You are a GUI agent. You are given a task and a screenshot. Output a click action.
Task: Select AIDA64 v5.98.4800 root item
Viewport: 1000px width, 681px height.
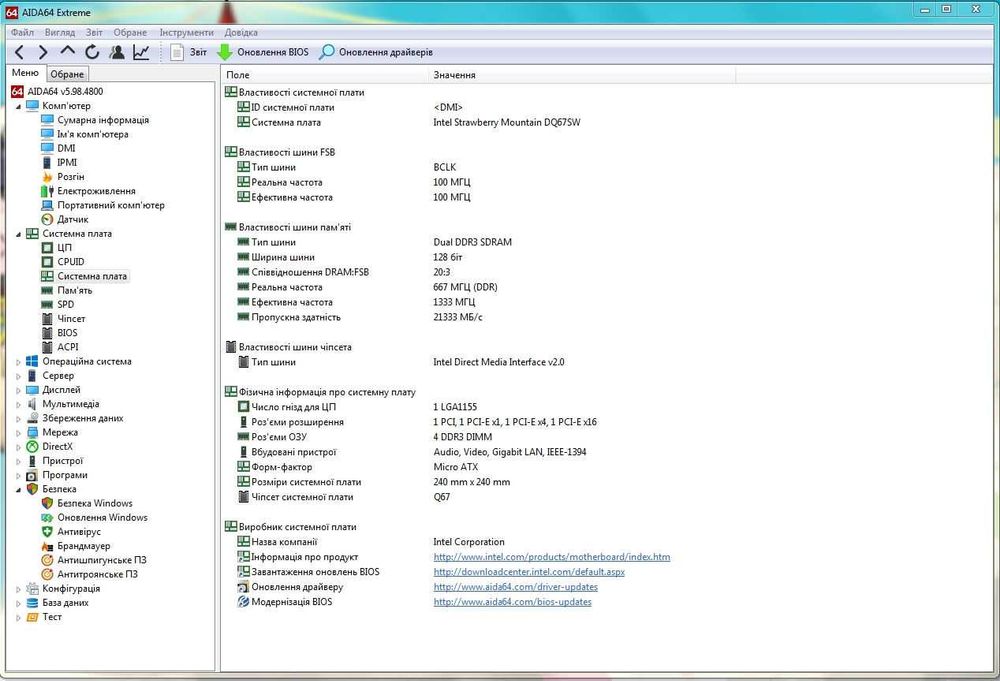coord(57,91)
